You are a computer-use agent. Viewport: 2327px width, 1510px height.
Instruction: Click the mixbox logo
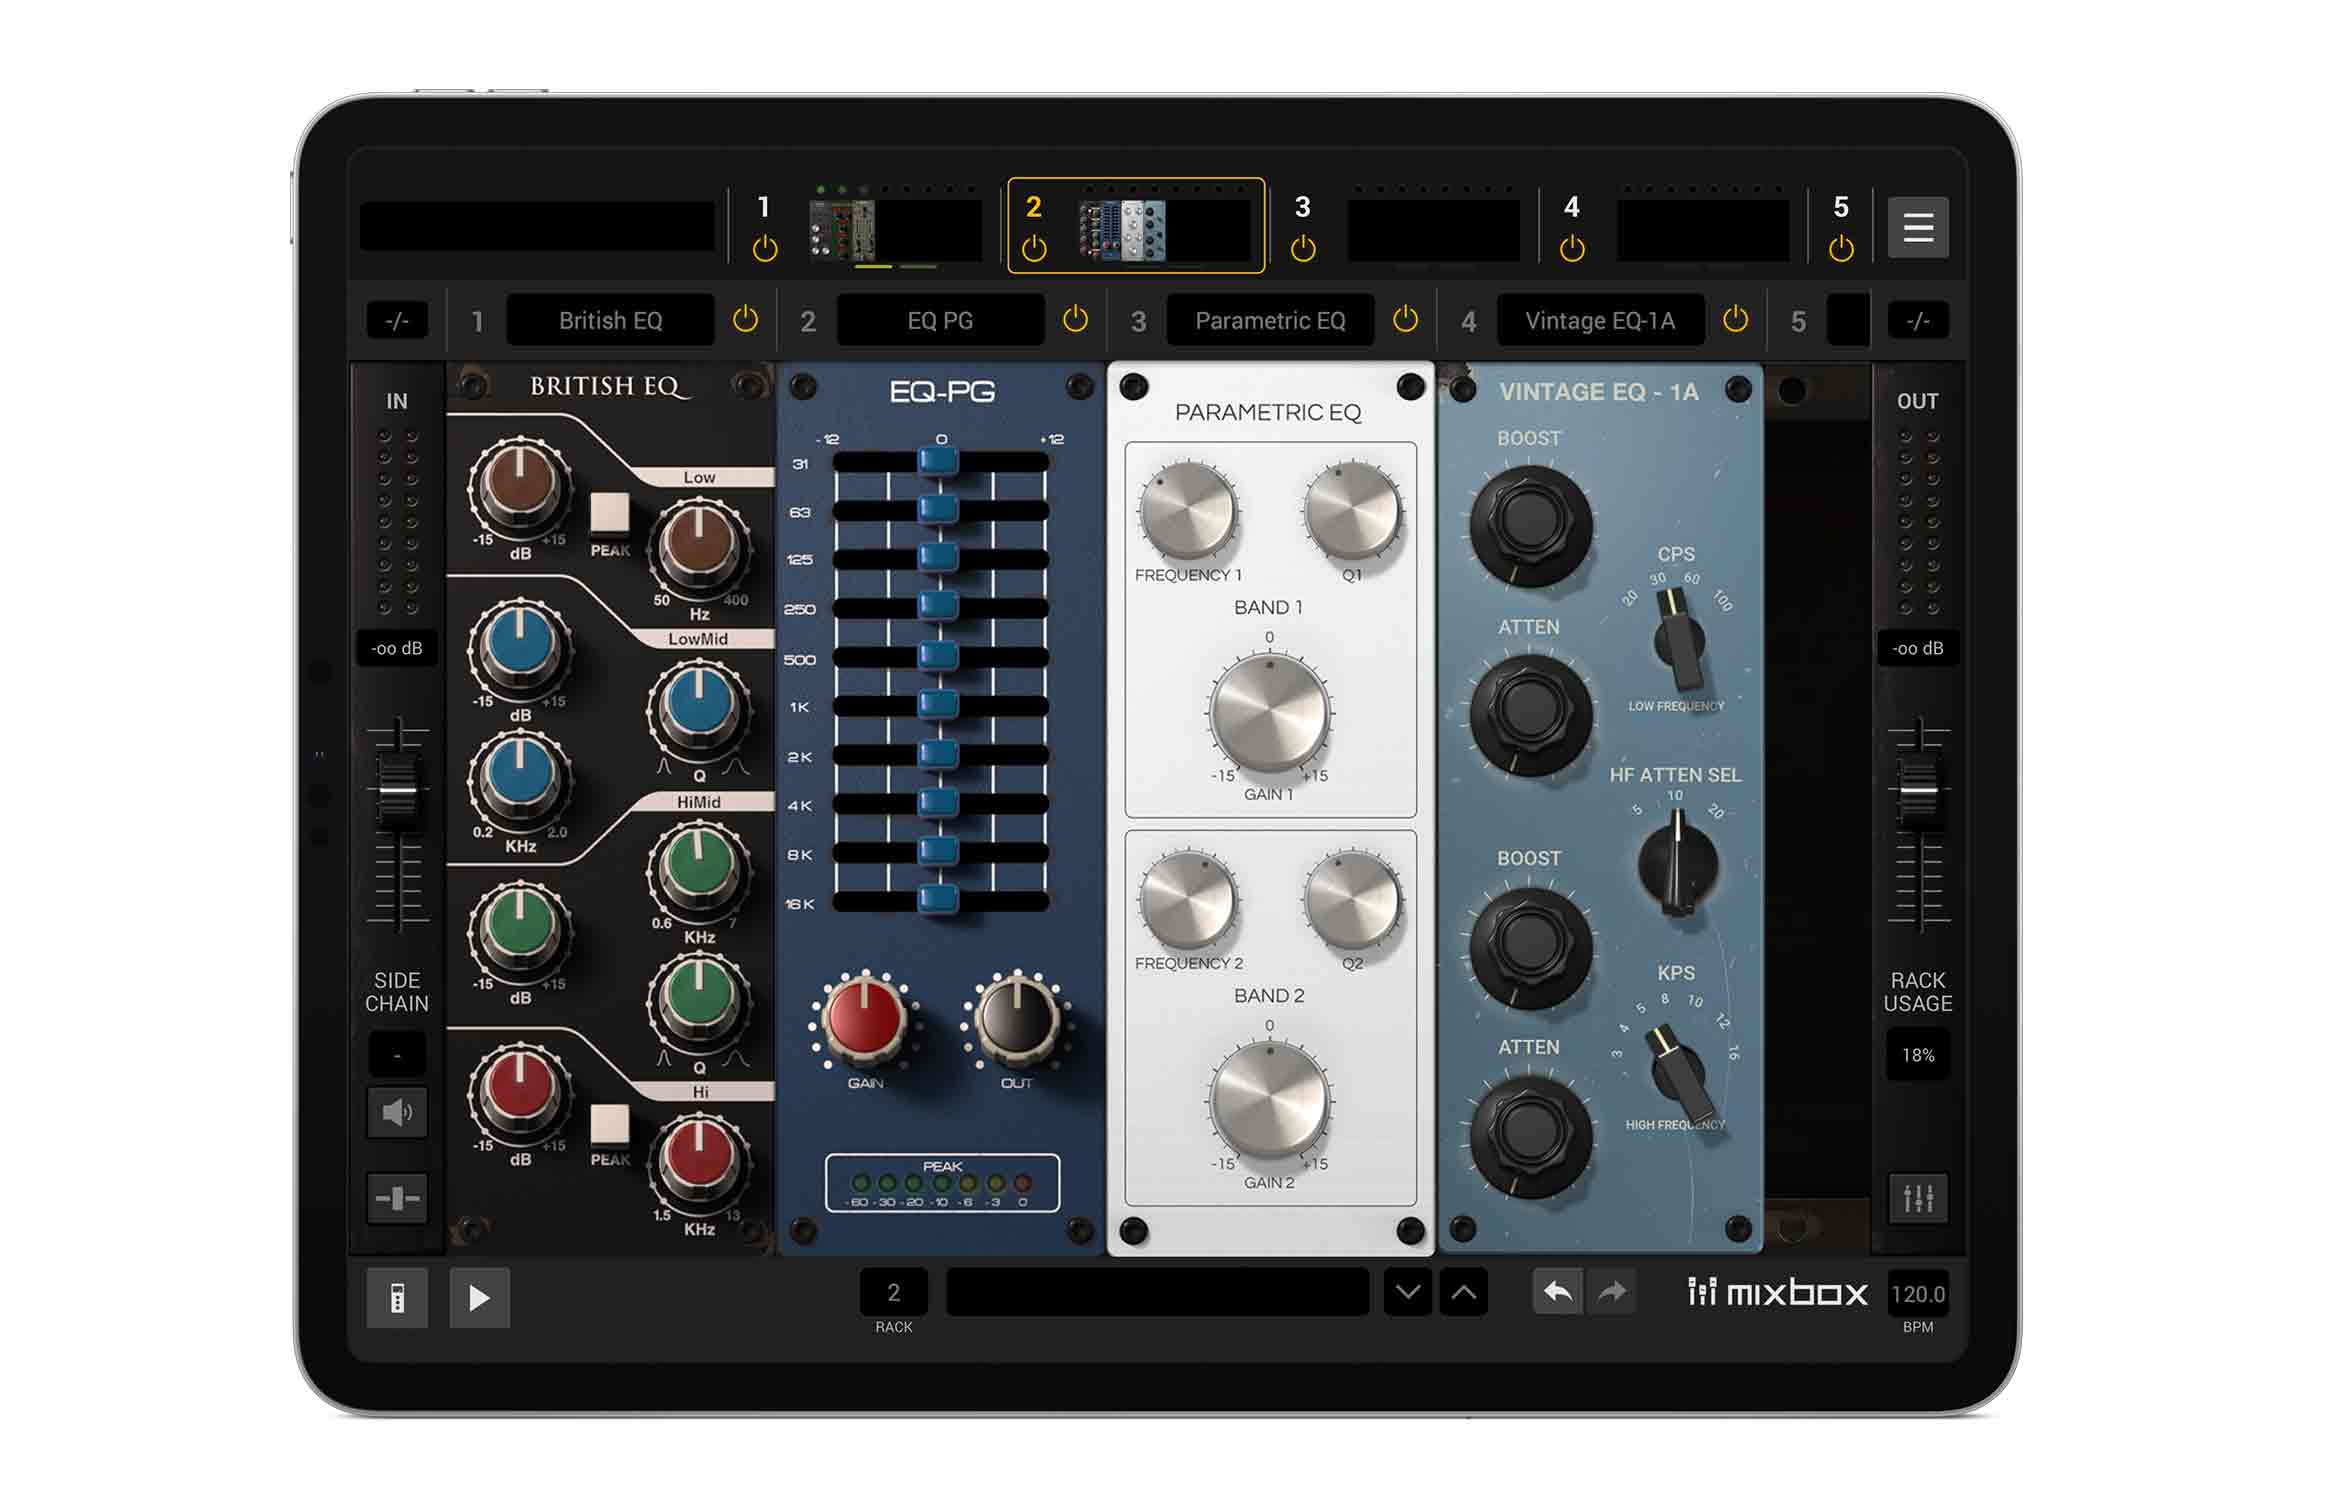(x=1777, y=1292)
